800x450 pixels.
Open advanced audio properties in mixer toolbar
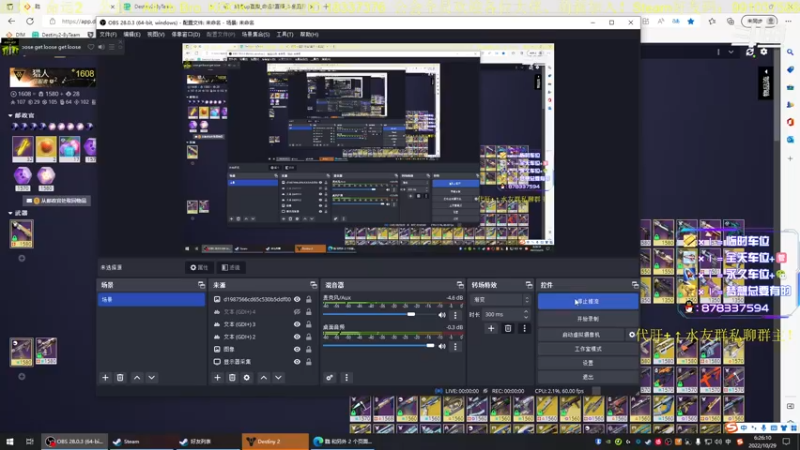(x=330, y=378)
